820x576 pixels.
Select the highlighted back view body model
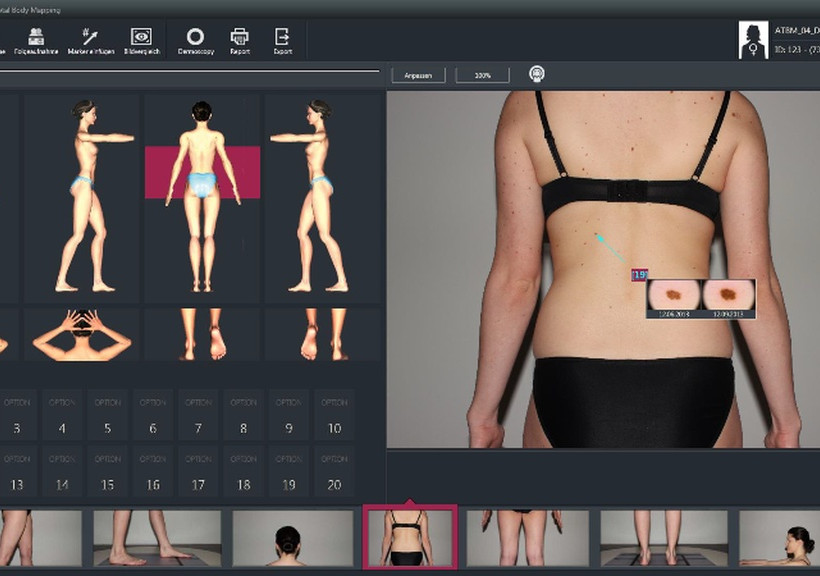tap(202, 196)
